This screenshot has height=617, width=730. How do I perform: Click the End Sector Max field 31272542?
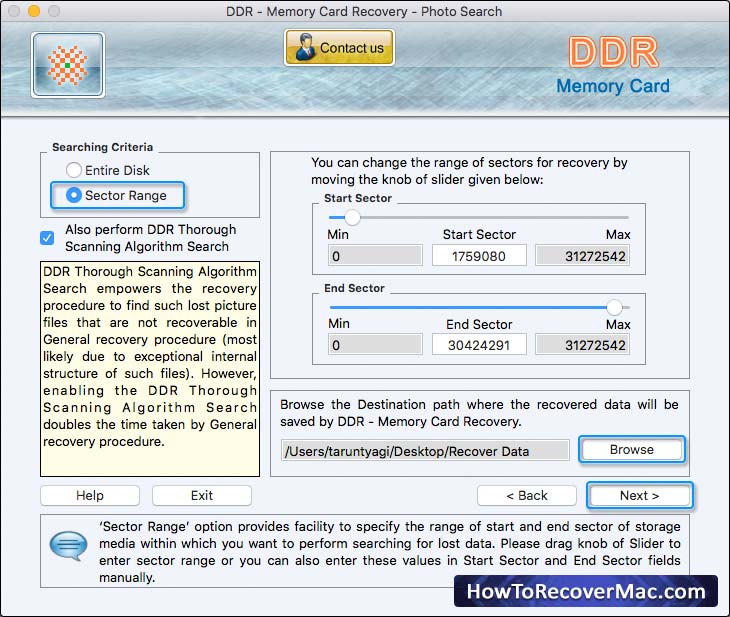click(x=582, y=345)
